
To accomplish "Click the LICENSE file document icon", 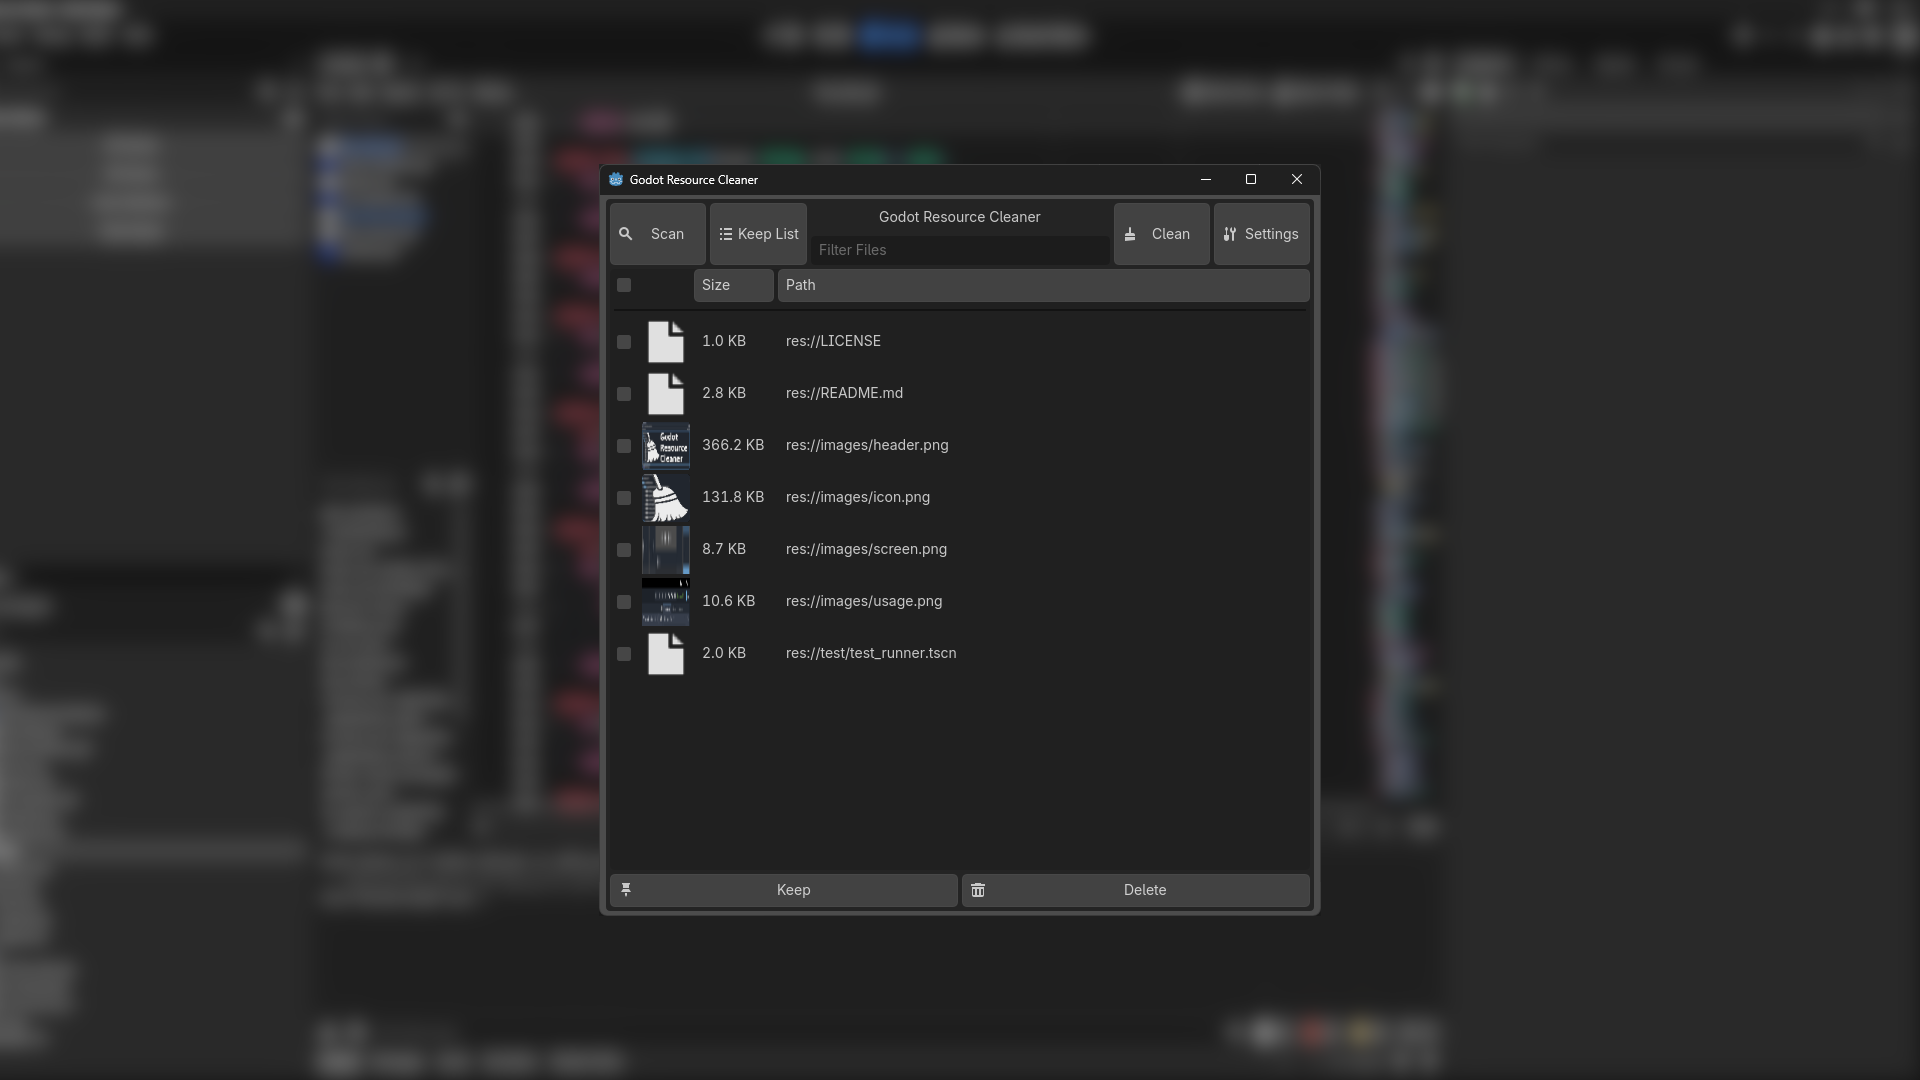I will [666, 342].
